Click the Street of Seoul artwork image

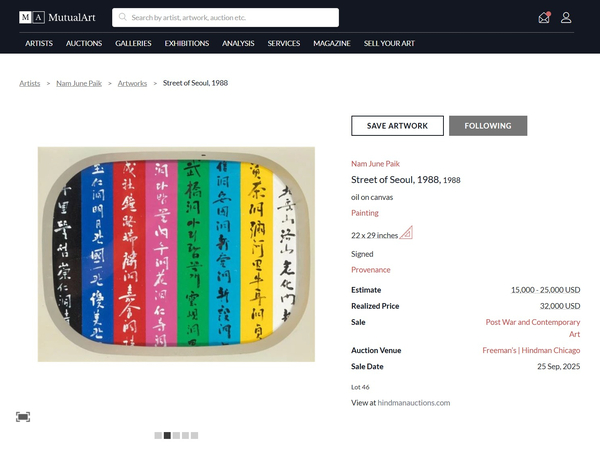click(176, 254)
